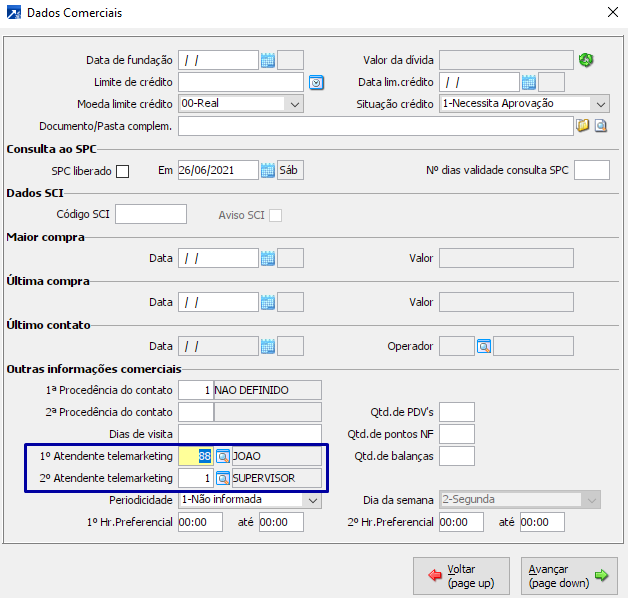Click 1ª Procedência do contato code field
This screenshot has height=598, width=628.
pos(195,391)
